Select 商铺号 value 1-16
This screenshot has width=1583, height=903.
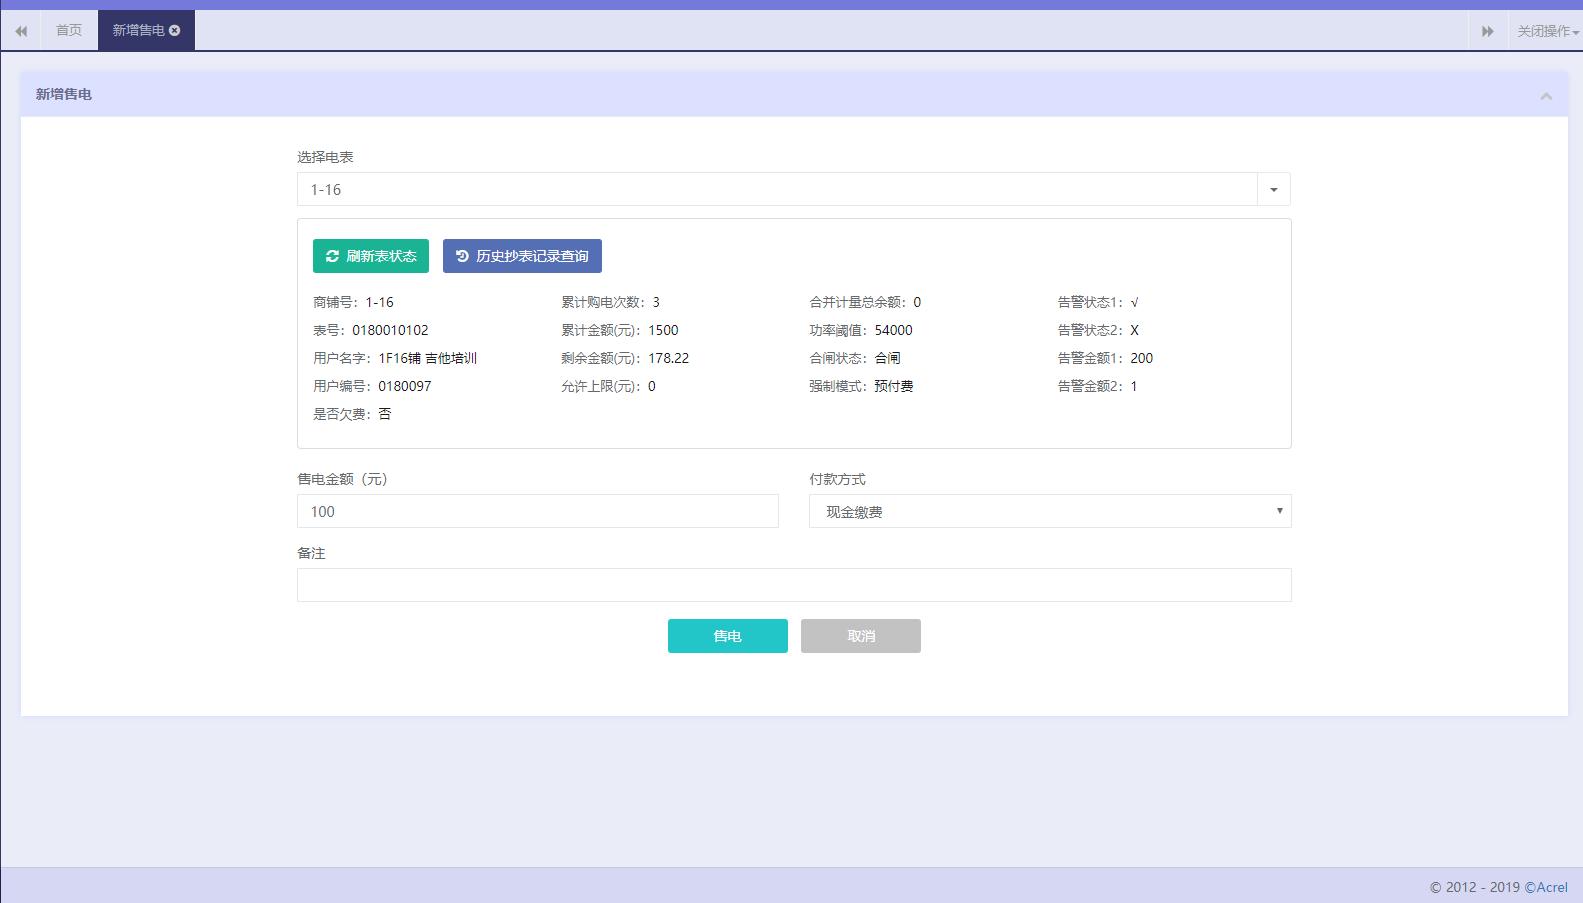(380, 302)
